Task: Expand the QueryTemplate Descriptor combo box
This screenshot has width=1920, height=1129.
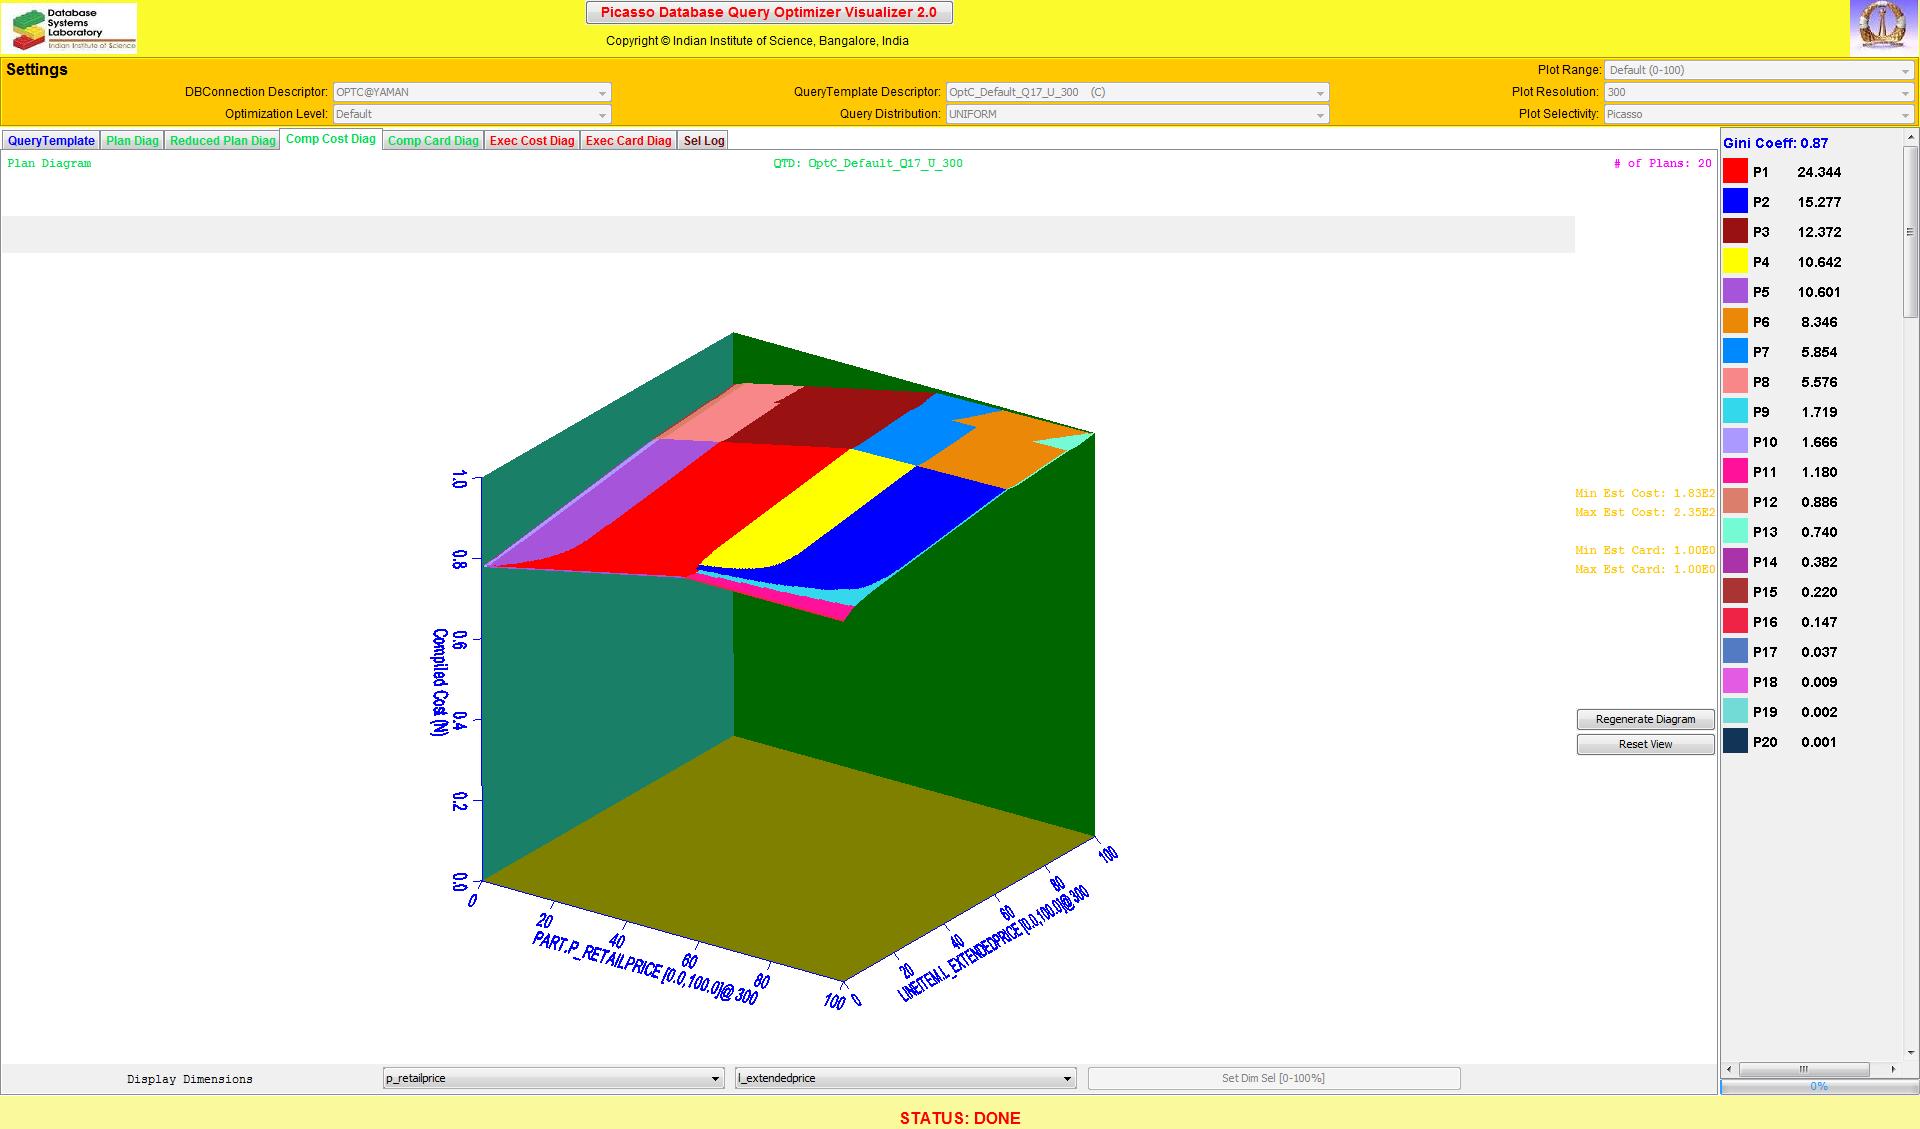Action: (1137, 92)
